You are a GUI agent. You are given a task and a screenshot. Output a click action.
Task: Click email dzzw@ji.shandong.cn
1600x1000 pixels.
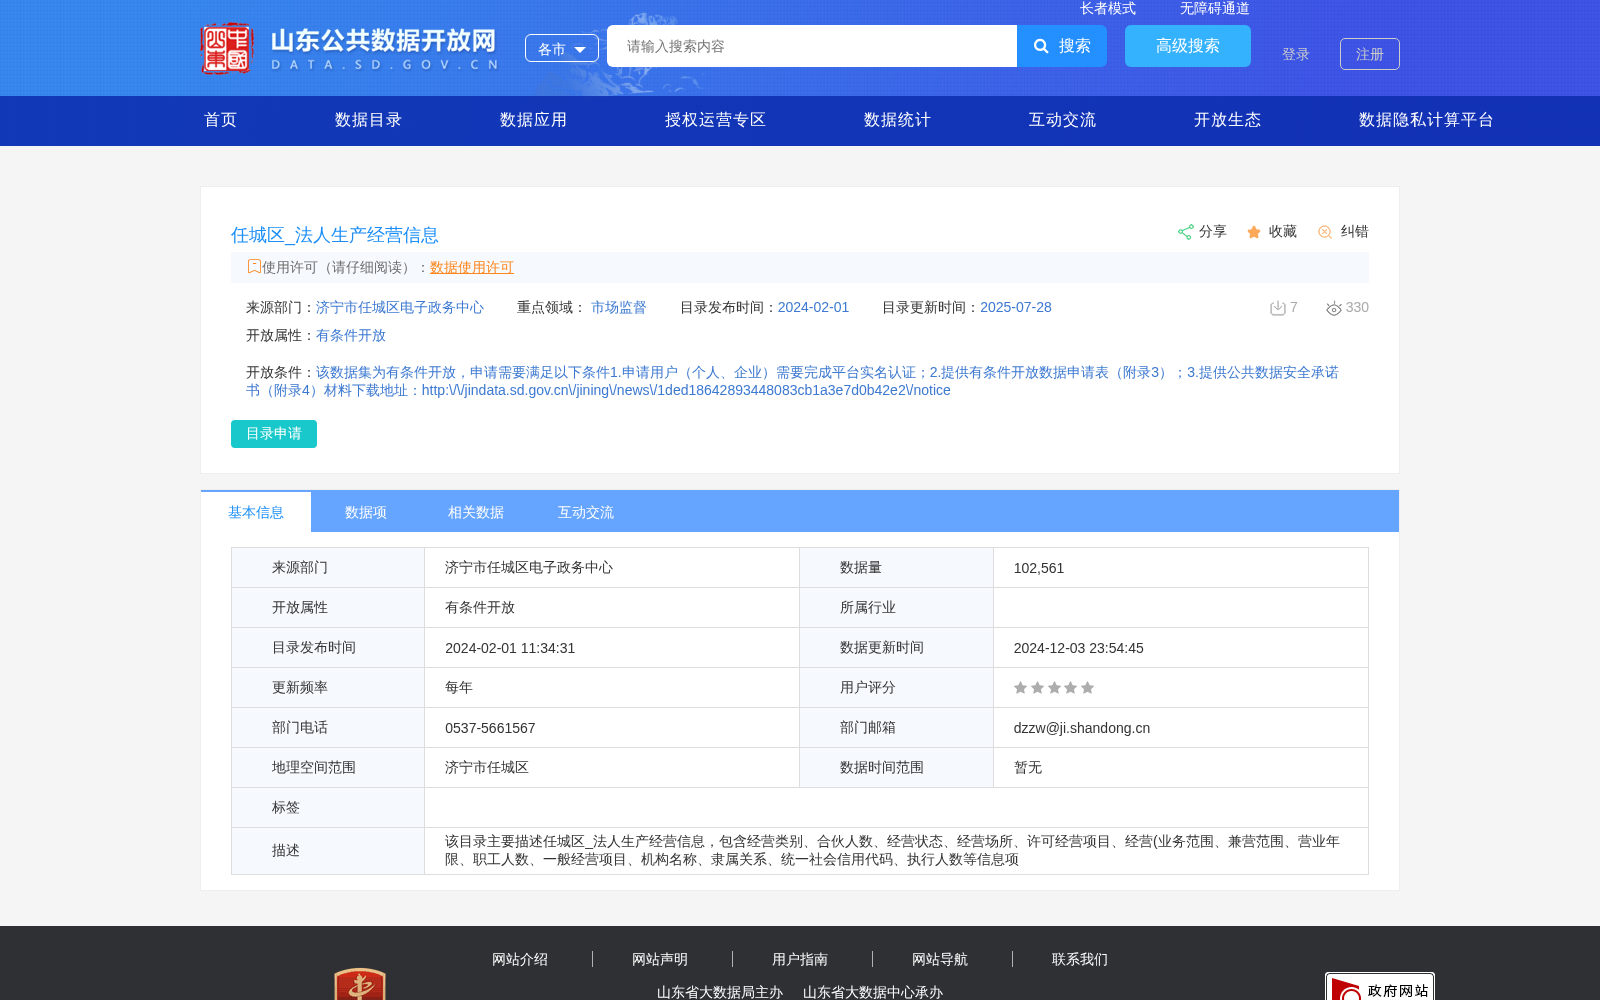[x=1082, y=728]
